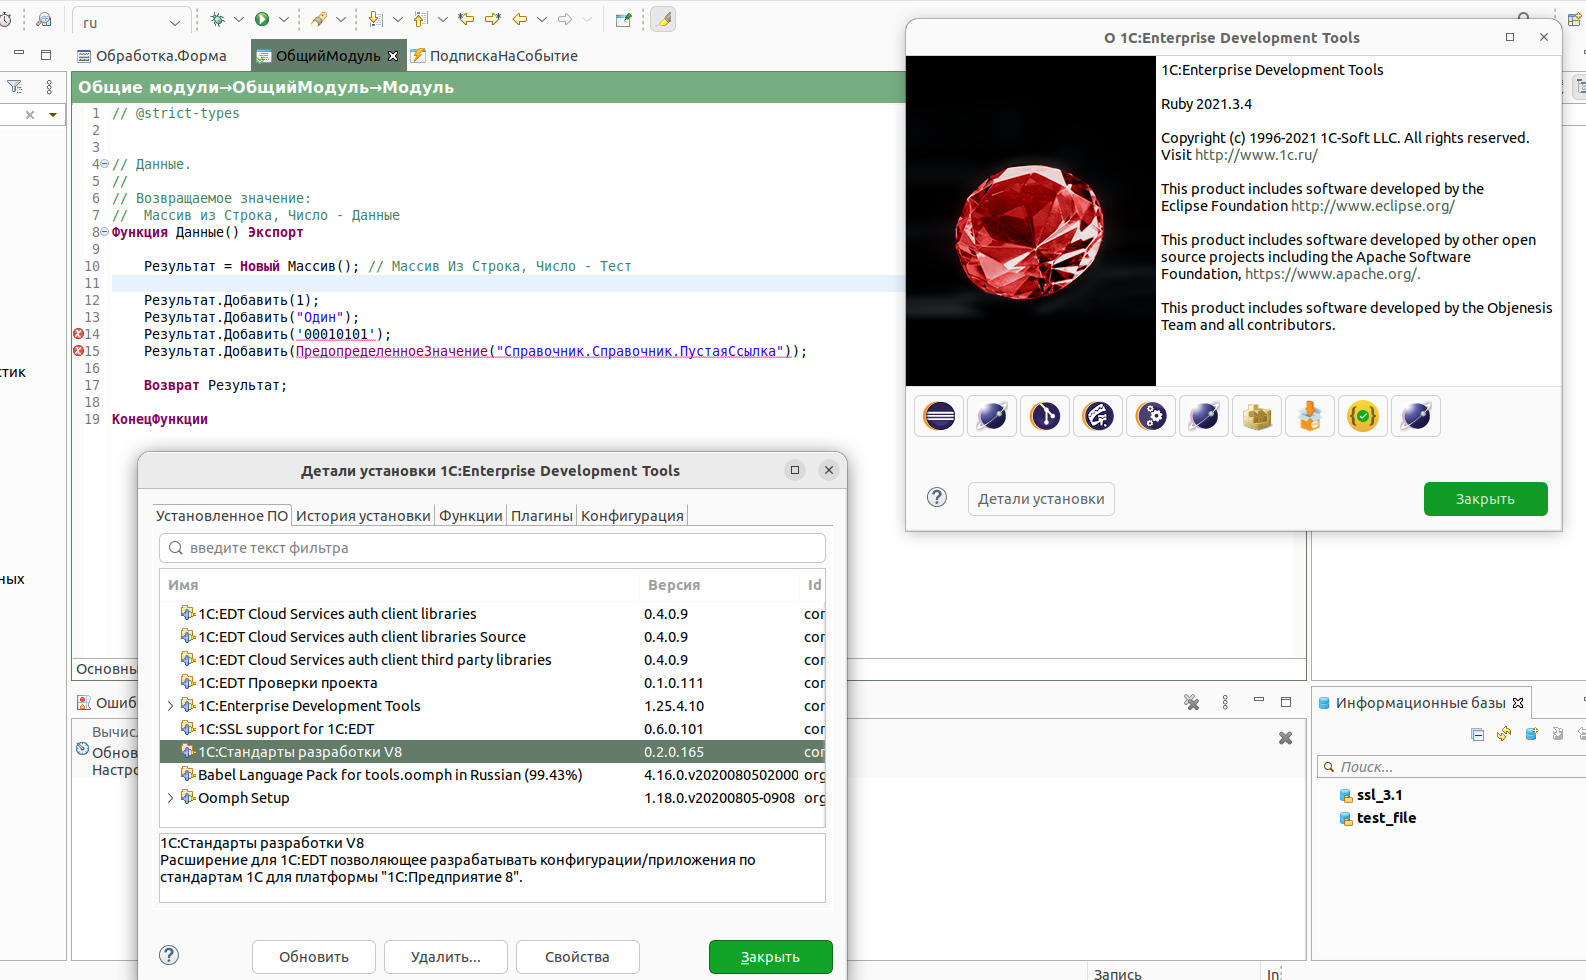Viewport: 1586px width, 980px height.
Task: Click the Add infobase icon with plus
Action: point(1531,734)
